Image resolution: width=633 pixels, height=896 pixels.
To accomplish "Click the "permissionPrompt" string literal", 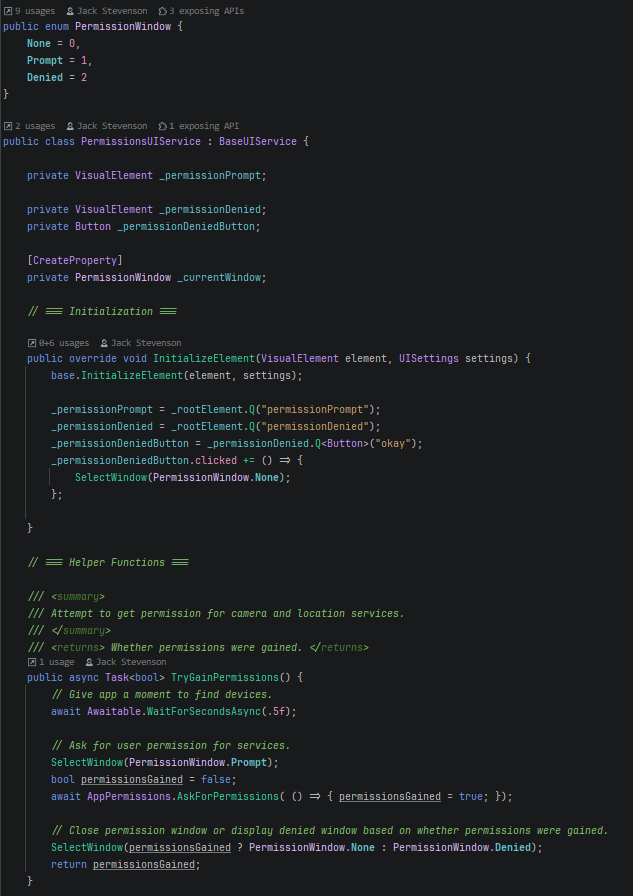I will tap(315, 410).
